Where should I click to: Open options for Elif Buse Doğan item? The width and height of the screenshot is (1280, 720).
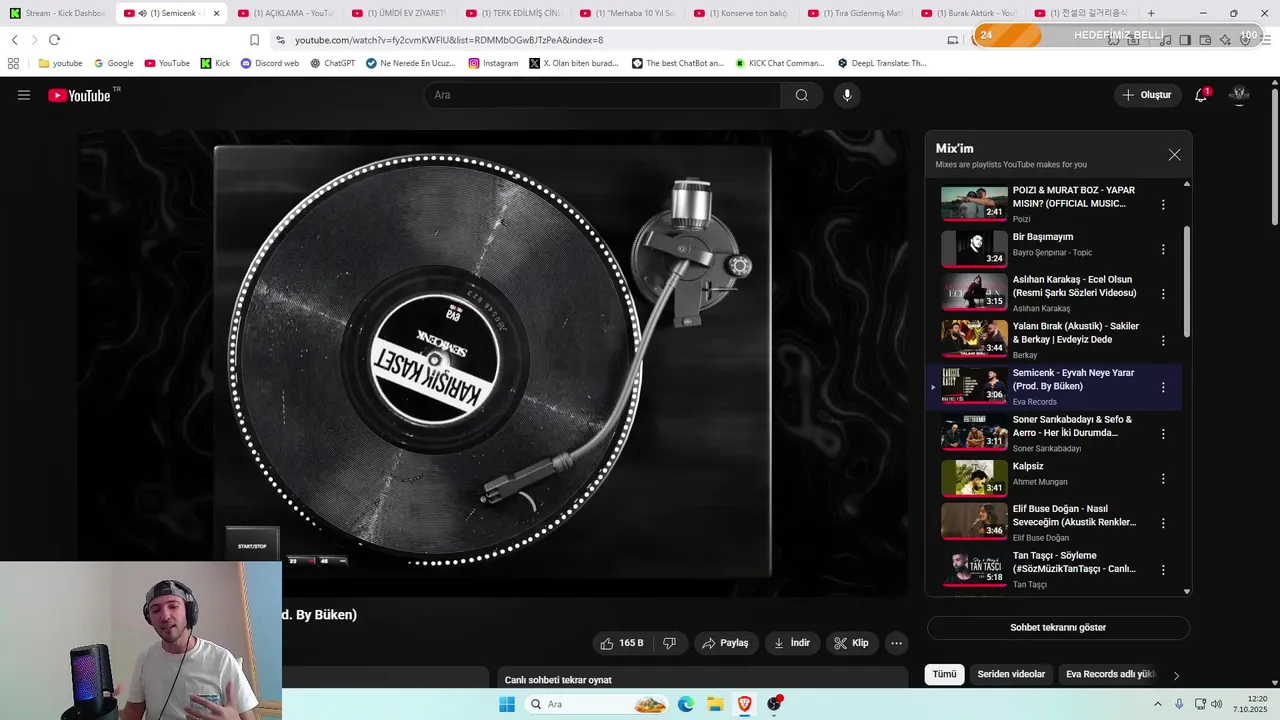(1163, 523)
